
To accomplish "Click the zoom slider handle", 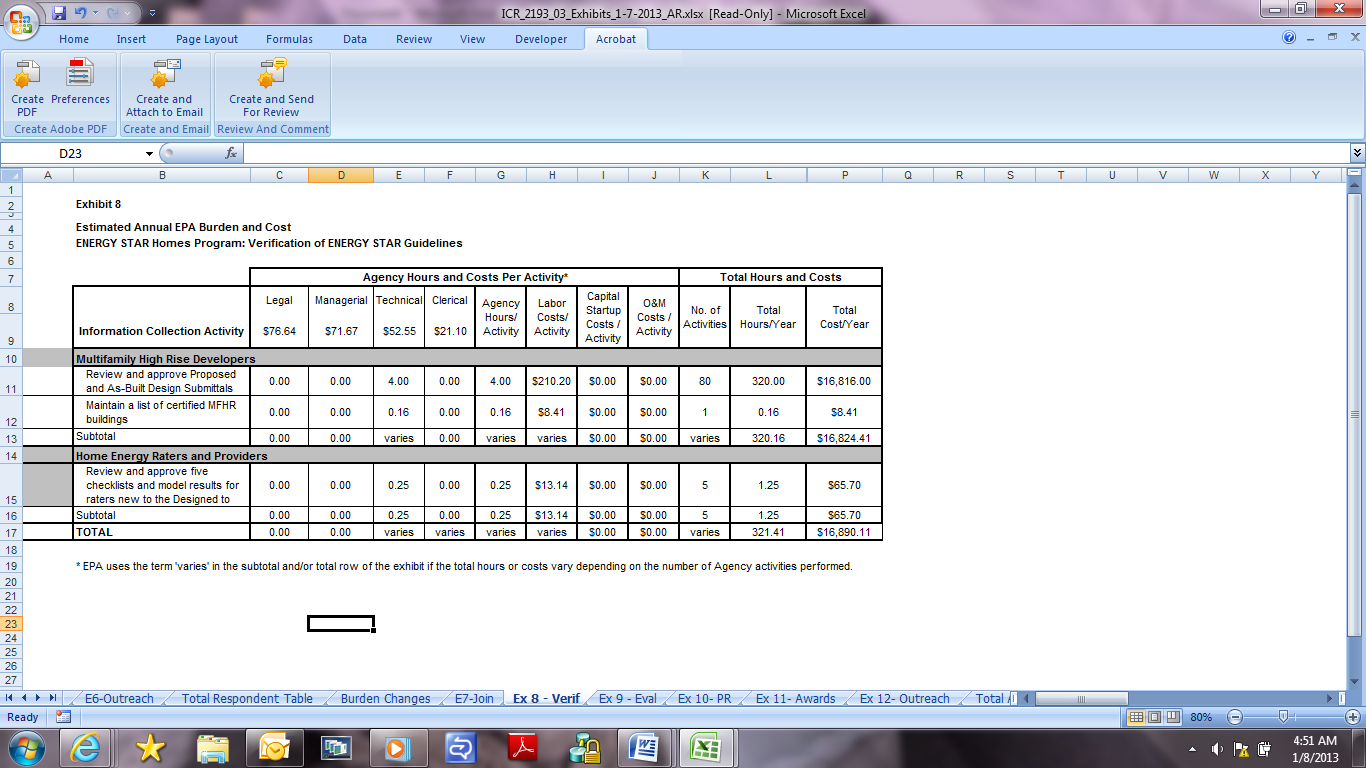I will [1282, 717].
